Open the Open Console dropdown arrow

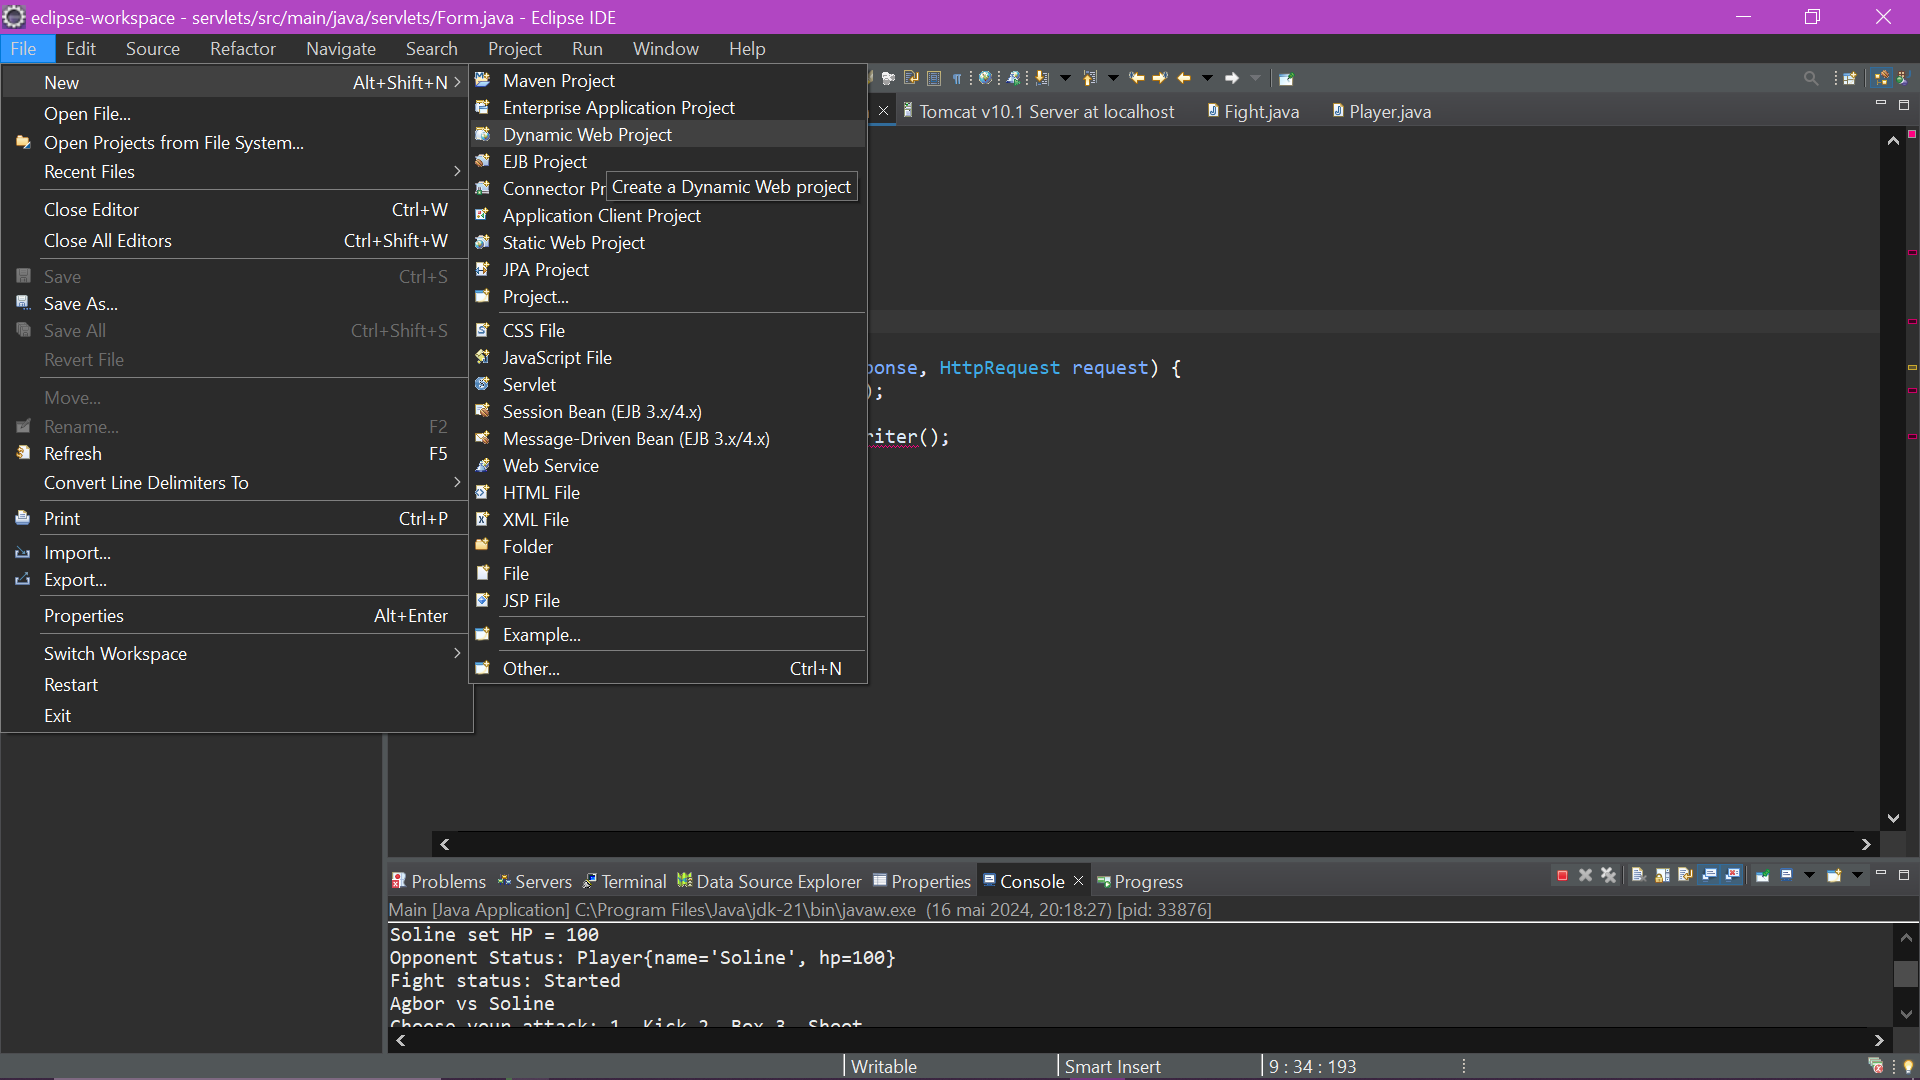pyautogui.click(x=1857, y=875)
